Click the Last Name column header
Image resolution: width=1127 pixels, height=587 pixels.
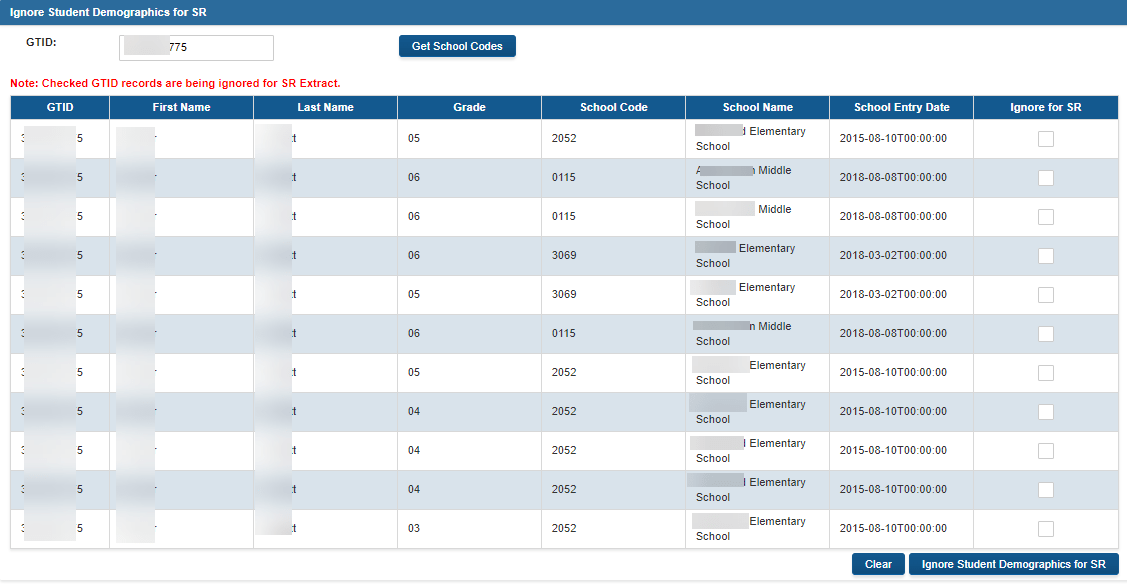tap(324, 107)
